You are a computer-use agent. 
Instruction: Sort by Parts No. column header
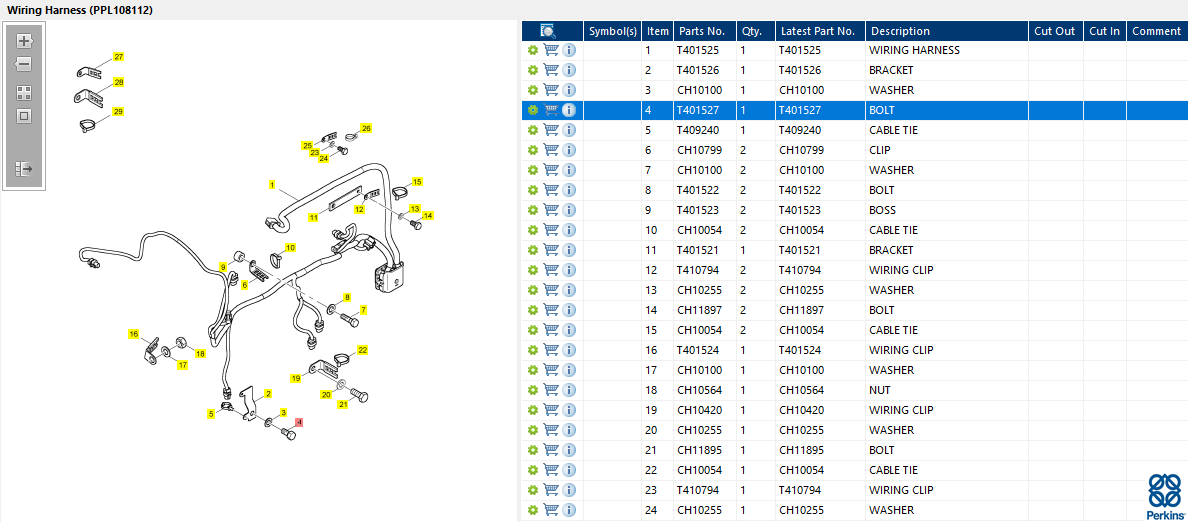[x=703, y=31]
